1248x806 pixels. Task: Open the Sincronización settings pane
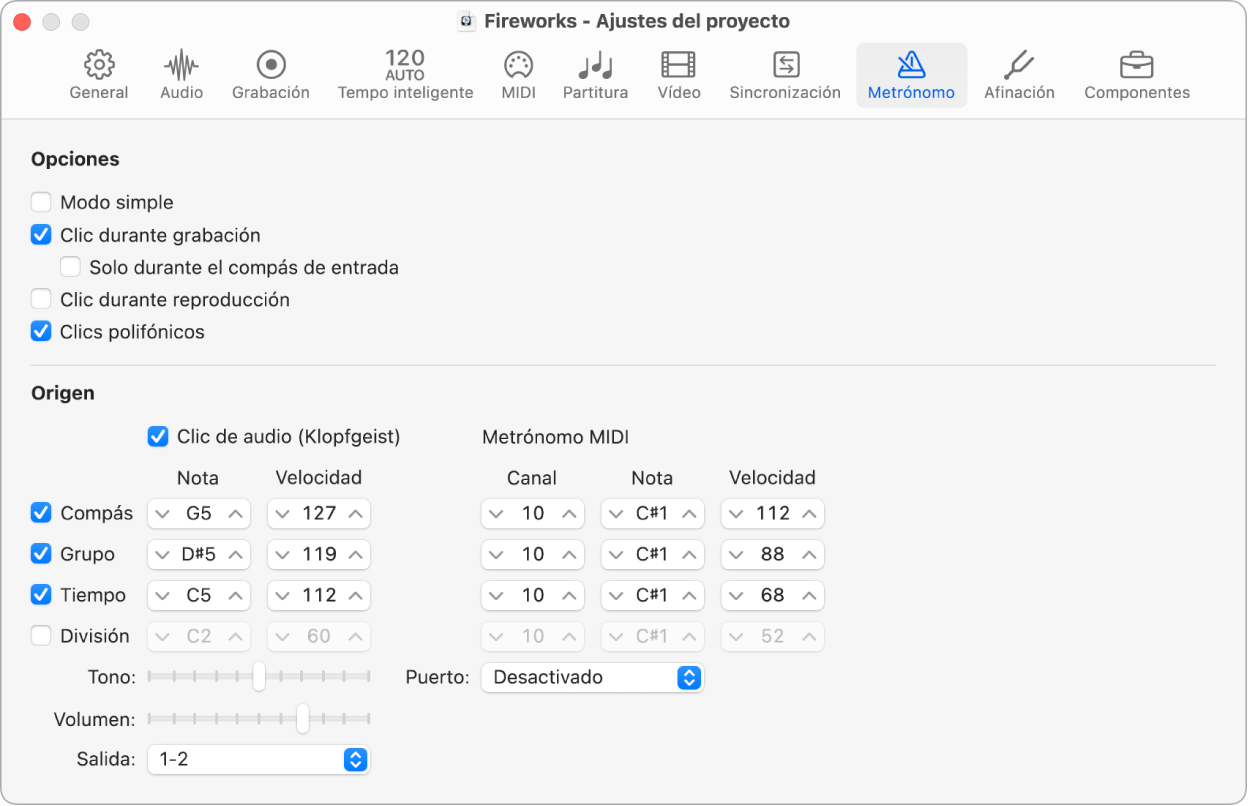(785, 76)
